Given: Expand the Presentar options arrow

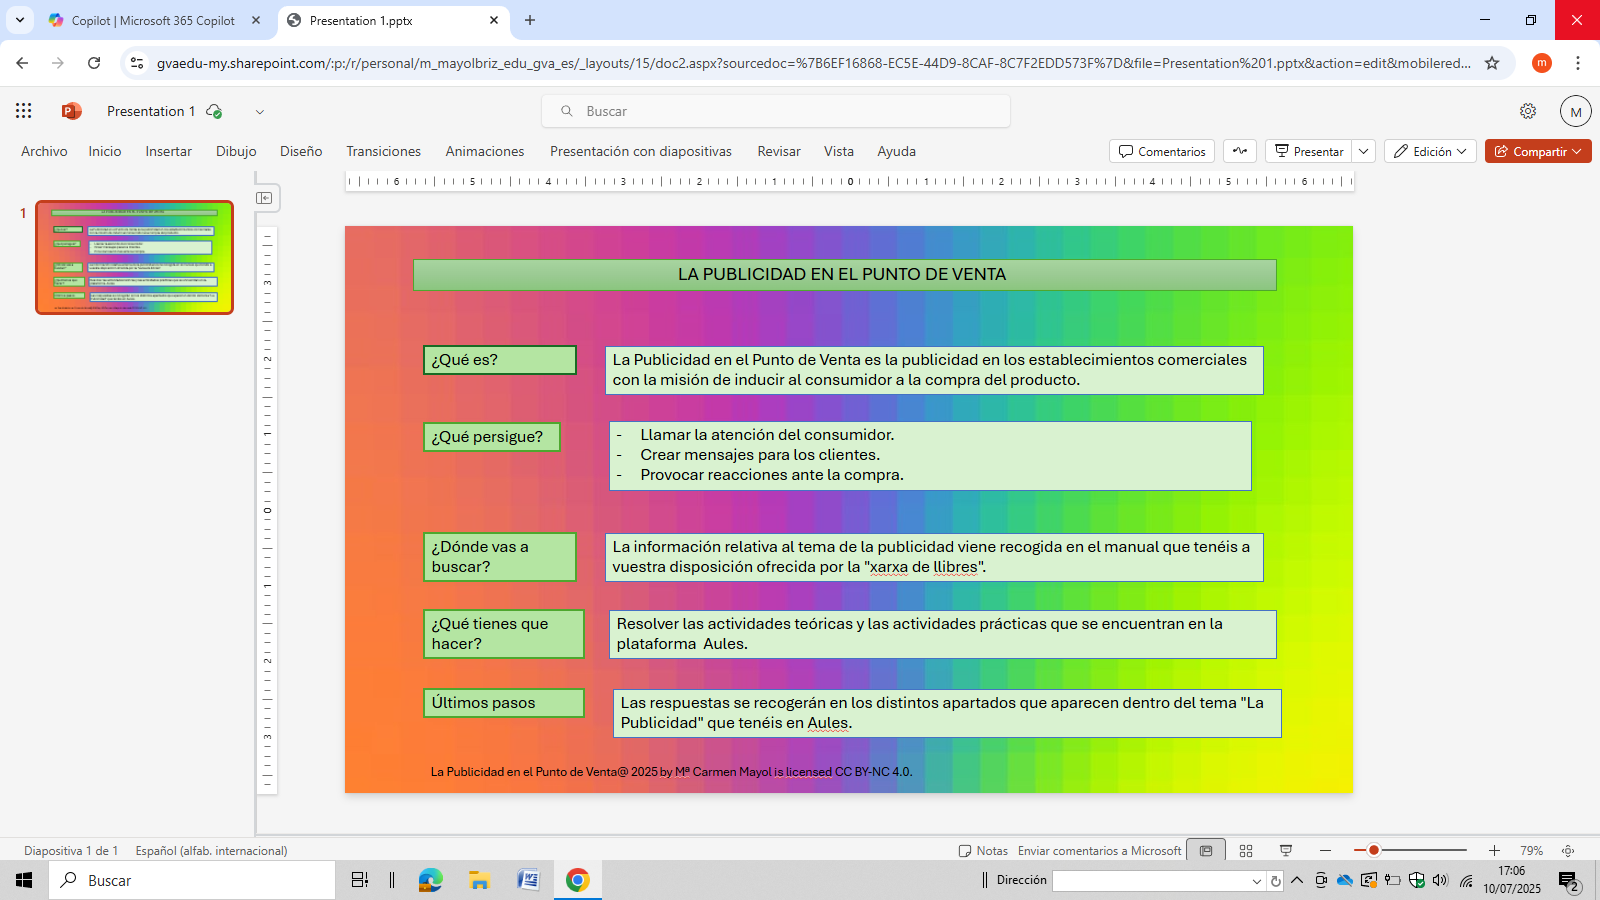Looking at the screenshot, I should 1364,151.
